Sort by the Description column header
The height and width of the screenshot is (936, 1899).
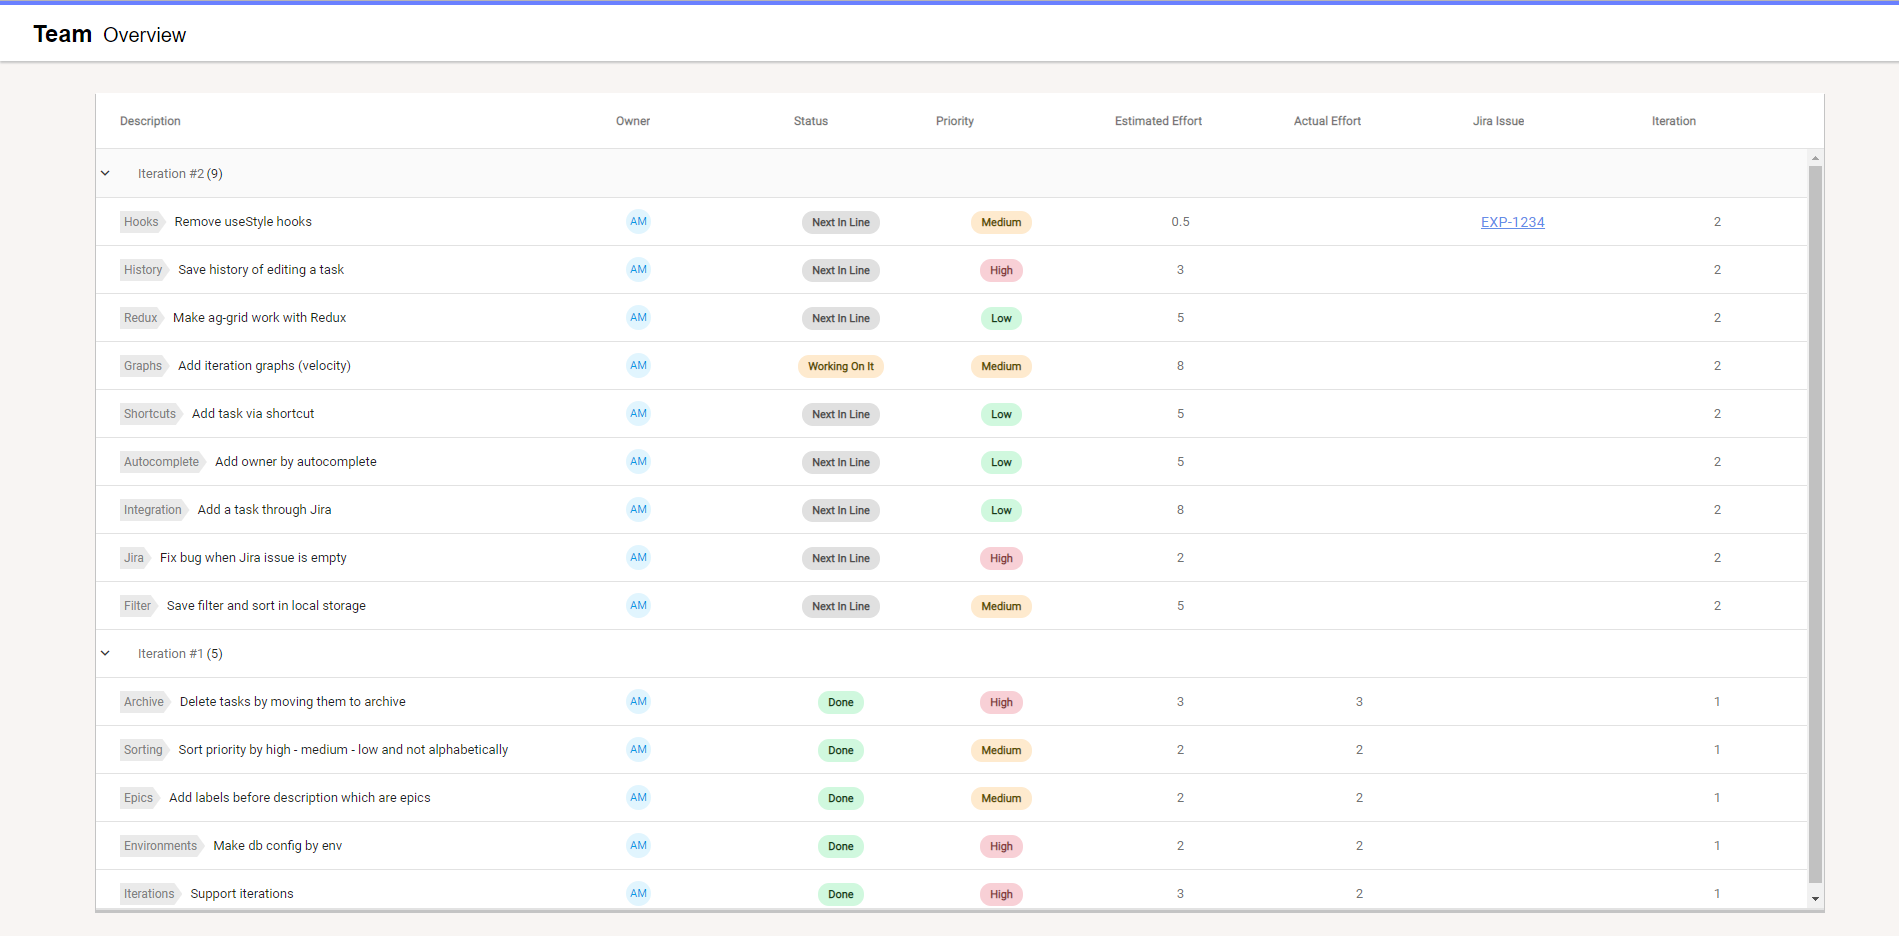[x=150, y=121]
